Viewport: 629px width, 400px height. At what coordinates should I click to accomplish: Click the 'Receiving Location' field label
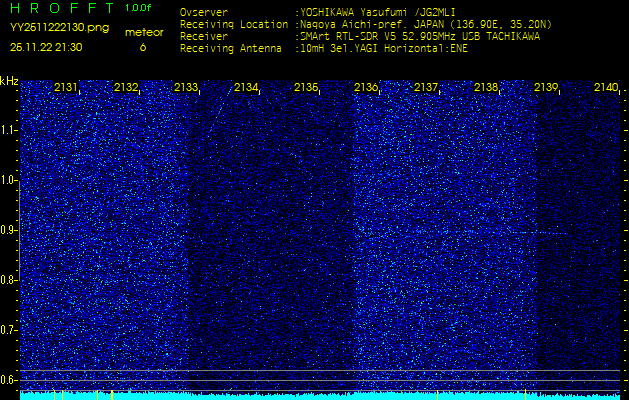(234, 24)
